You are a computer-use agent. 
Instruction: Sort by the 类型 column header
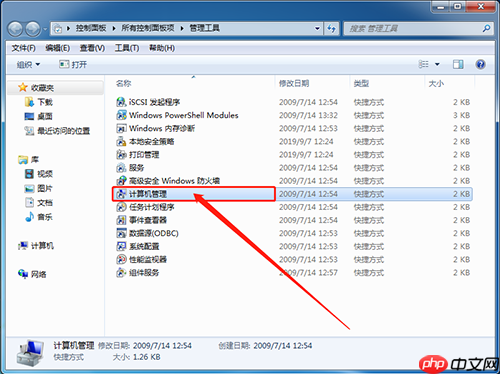coord(361,83)
